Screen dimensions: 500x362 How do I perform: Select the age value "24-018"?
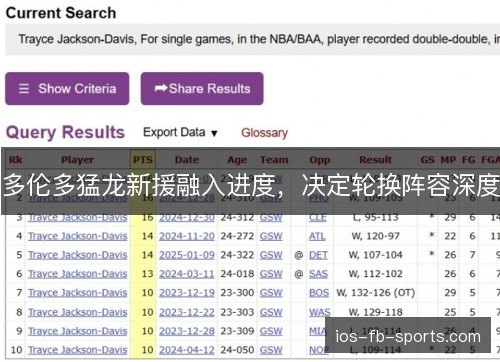tap(237, 274)
